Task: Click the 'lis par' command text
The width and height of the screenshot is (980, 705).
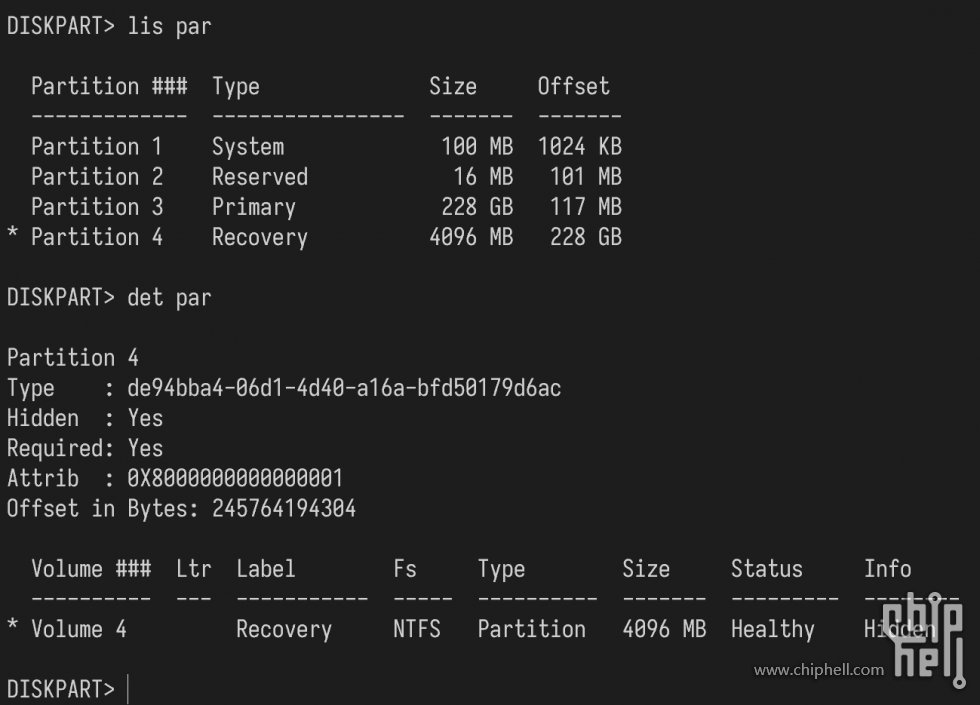Action: [x=169, y=27]
